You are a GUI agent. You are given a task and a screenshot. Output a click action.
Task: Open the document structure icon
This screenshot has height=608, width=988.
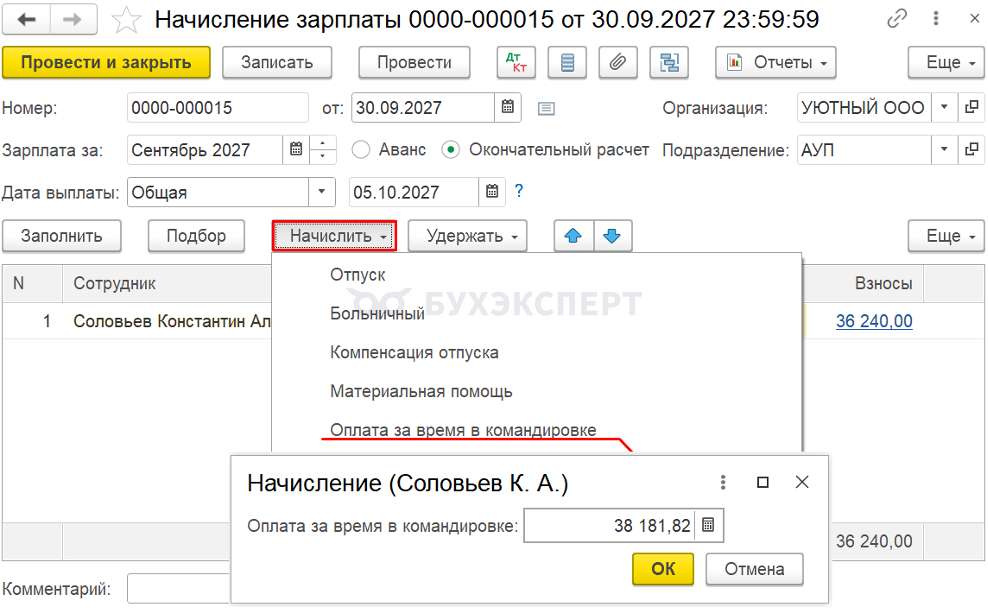pos(669,62)
